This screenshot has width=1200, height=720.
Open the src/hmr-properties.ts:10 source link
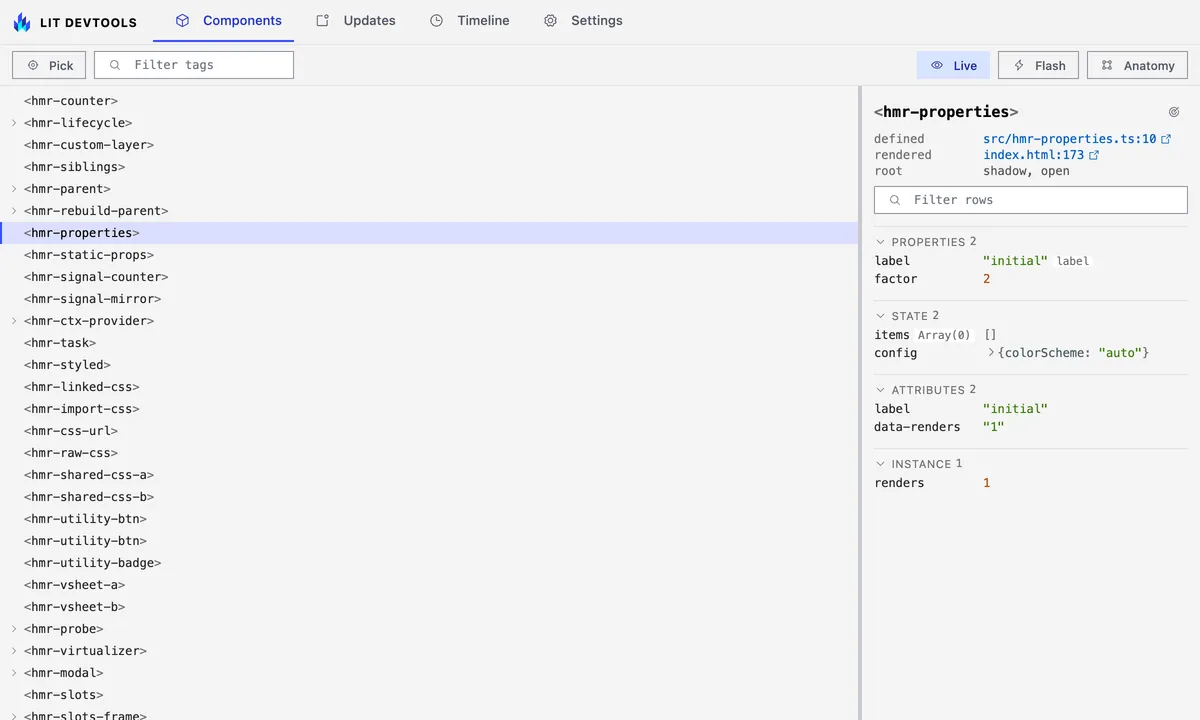pos(1070,139)
